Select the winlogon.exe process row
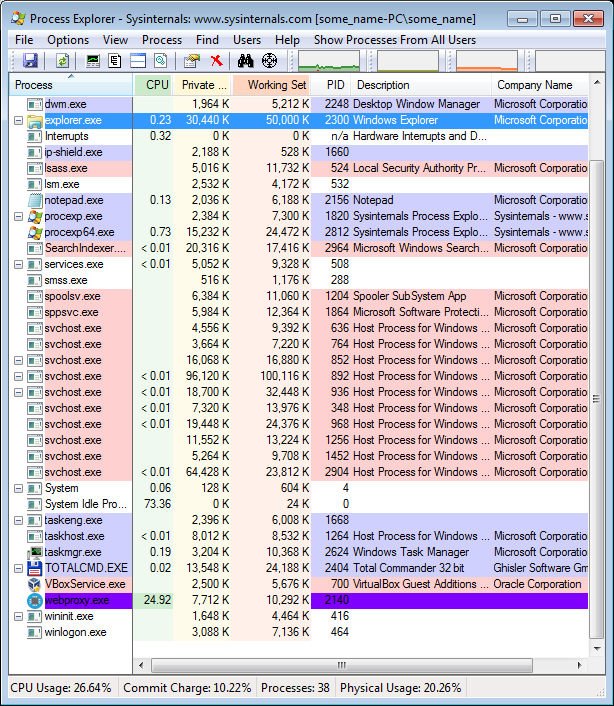 [298, 632]
